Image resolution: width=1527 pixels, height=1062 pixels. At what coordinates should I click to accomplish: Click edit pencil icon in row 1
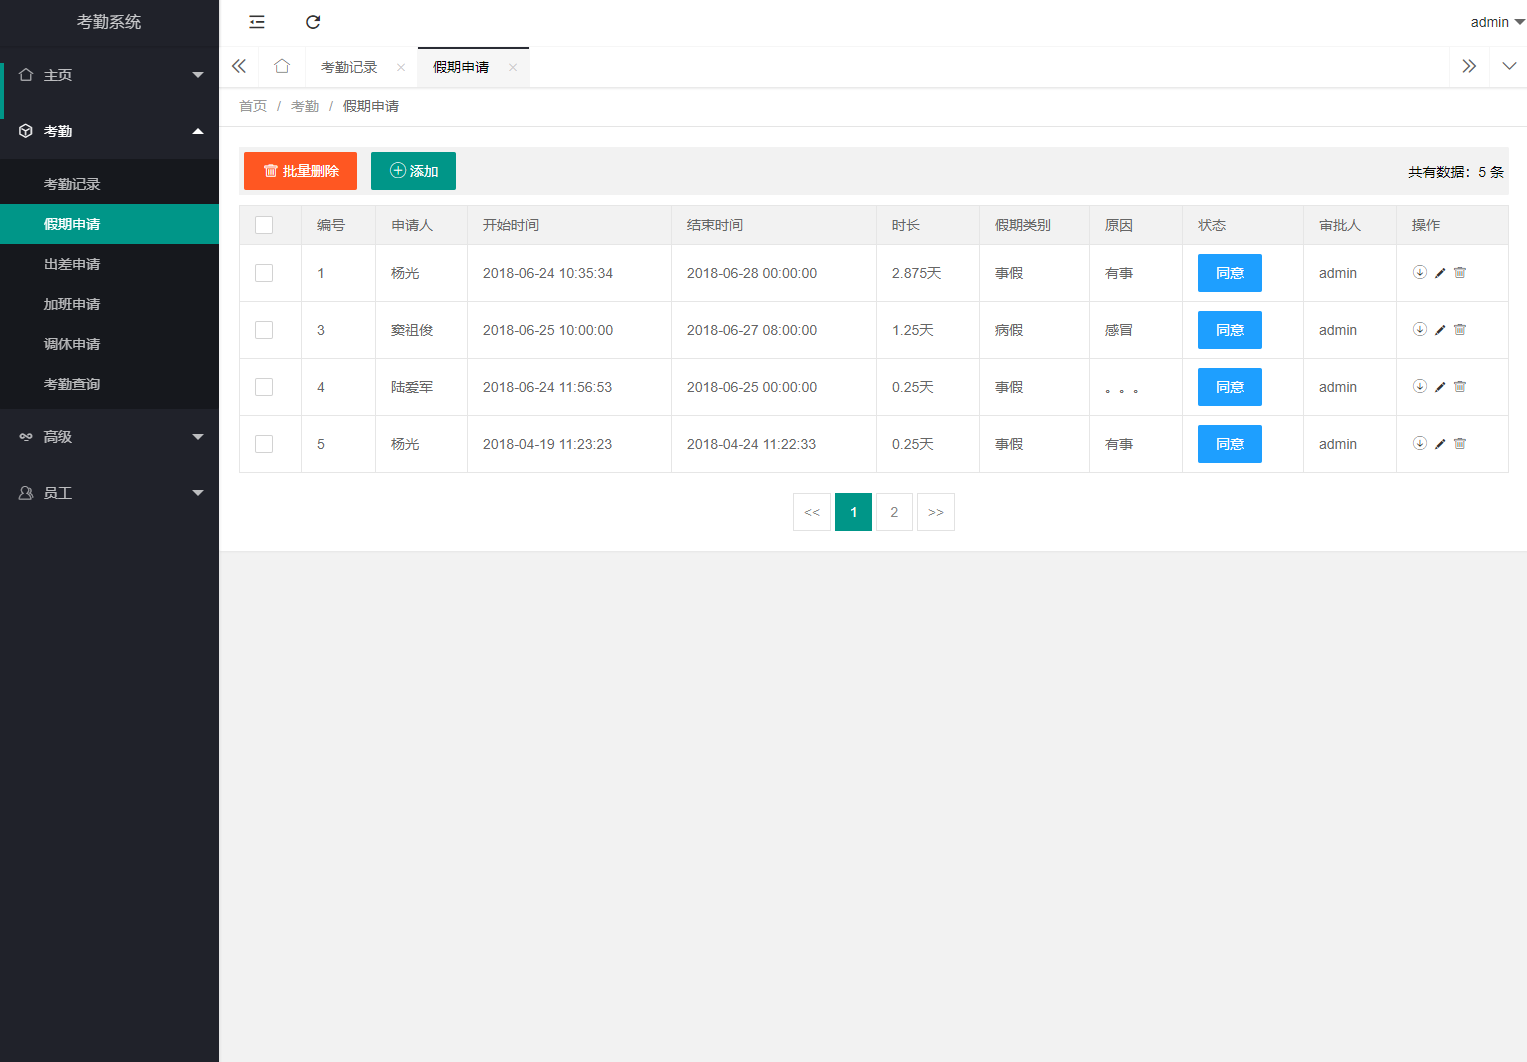point(1440,273)
